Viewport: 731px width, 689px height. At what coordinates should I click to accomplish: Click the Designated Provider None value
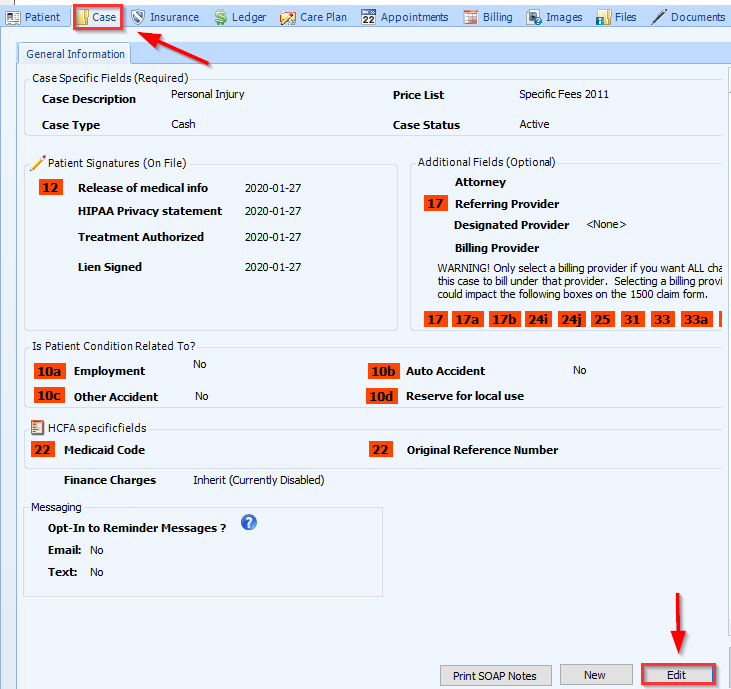coord(606,225)
